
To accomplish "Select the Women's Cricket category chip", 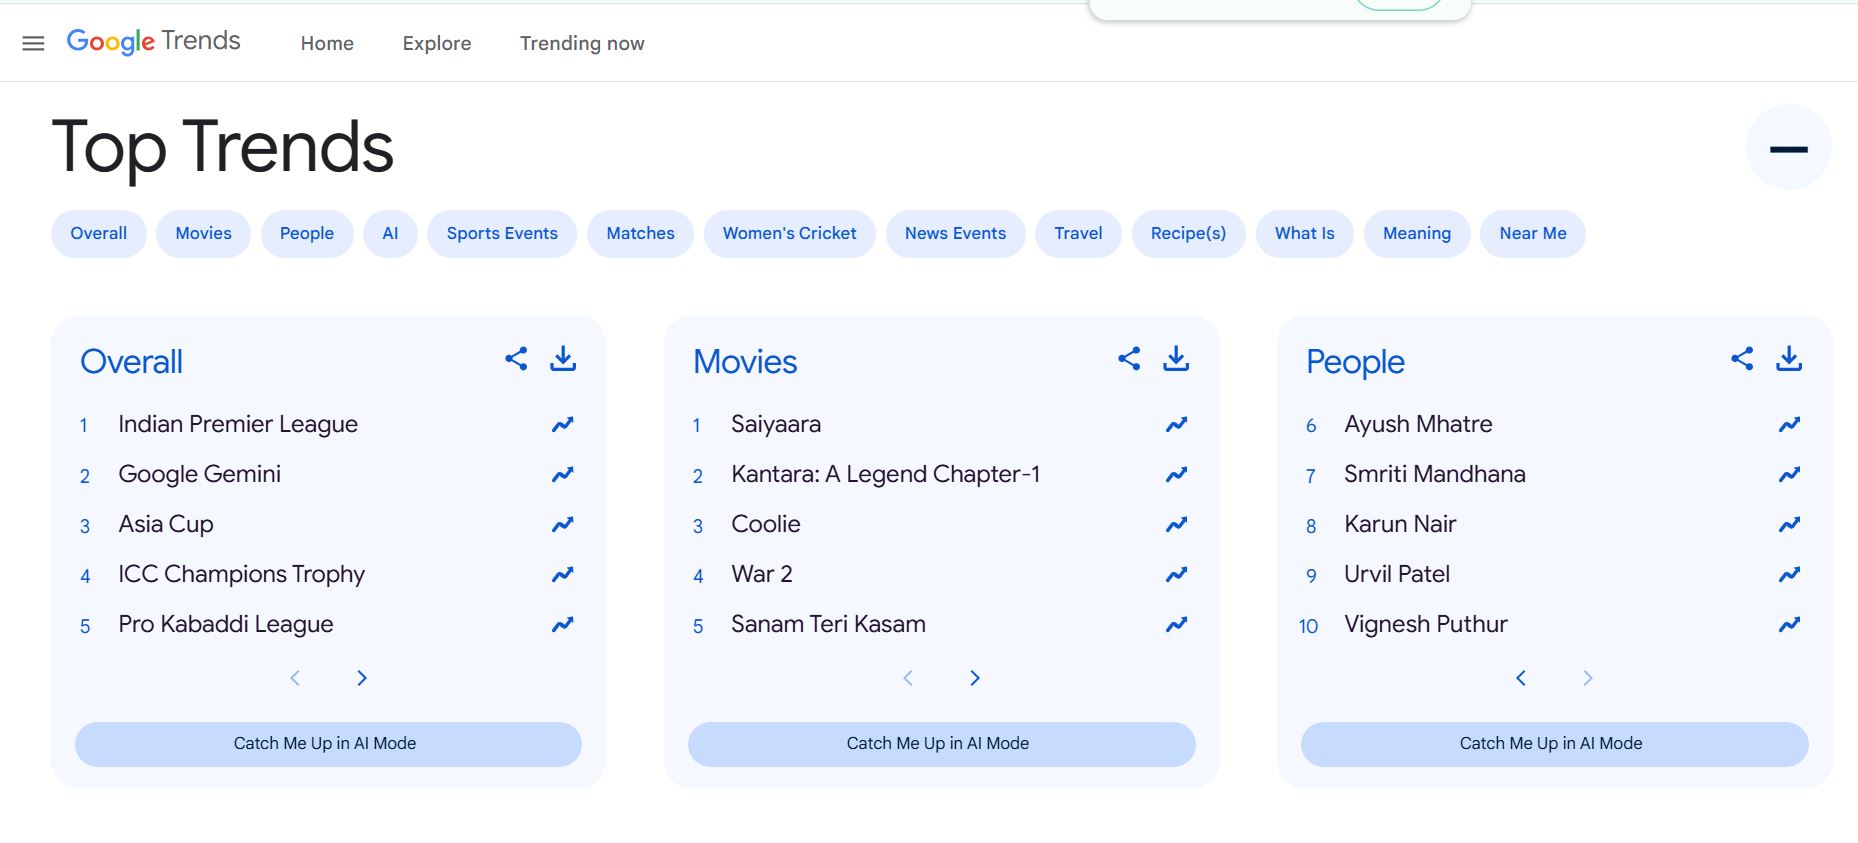I will (x=789, y=234).
